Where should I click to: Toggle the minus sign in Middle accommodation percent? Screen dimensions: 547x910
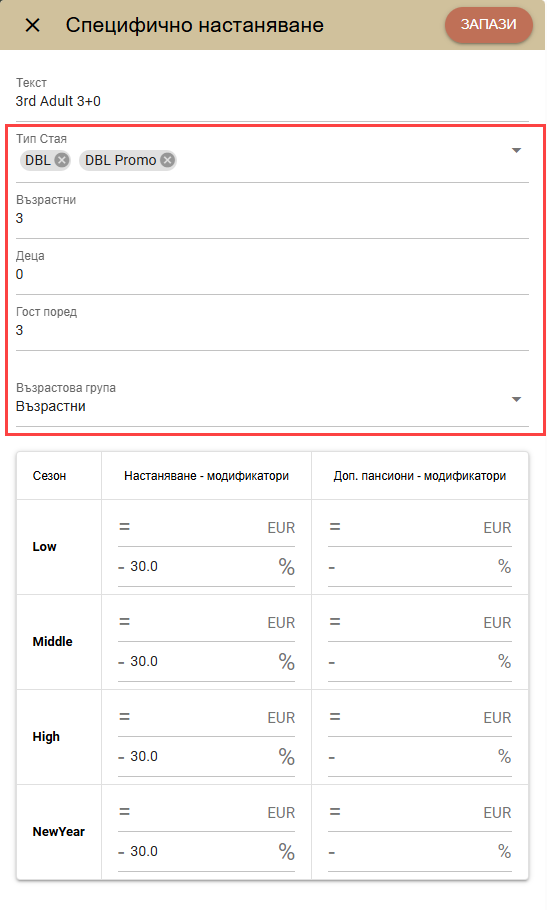[x=121, y=662]
